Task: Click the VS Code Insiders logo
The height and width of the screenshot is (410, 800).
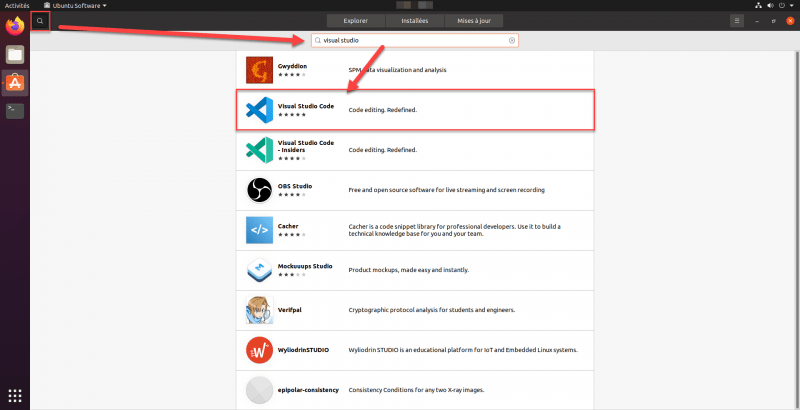Action: pyautogui.click(x=259, y=150)
